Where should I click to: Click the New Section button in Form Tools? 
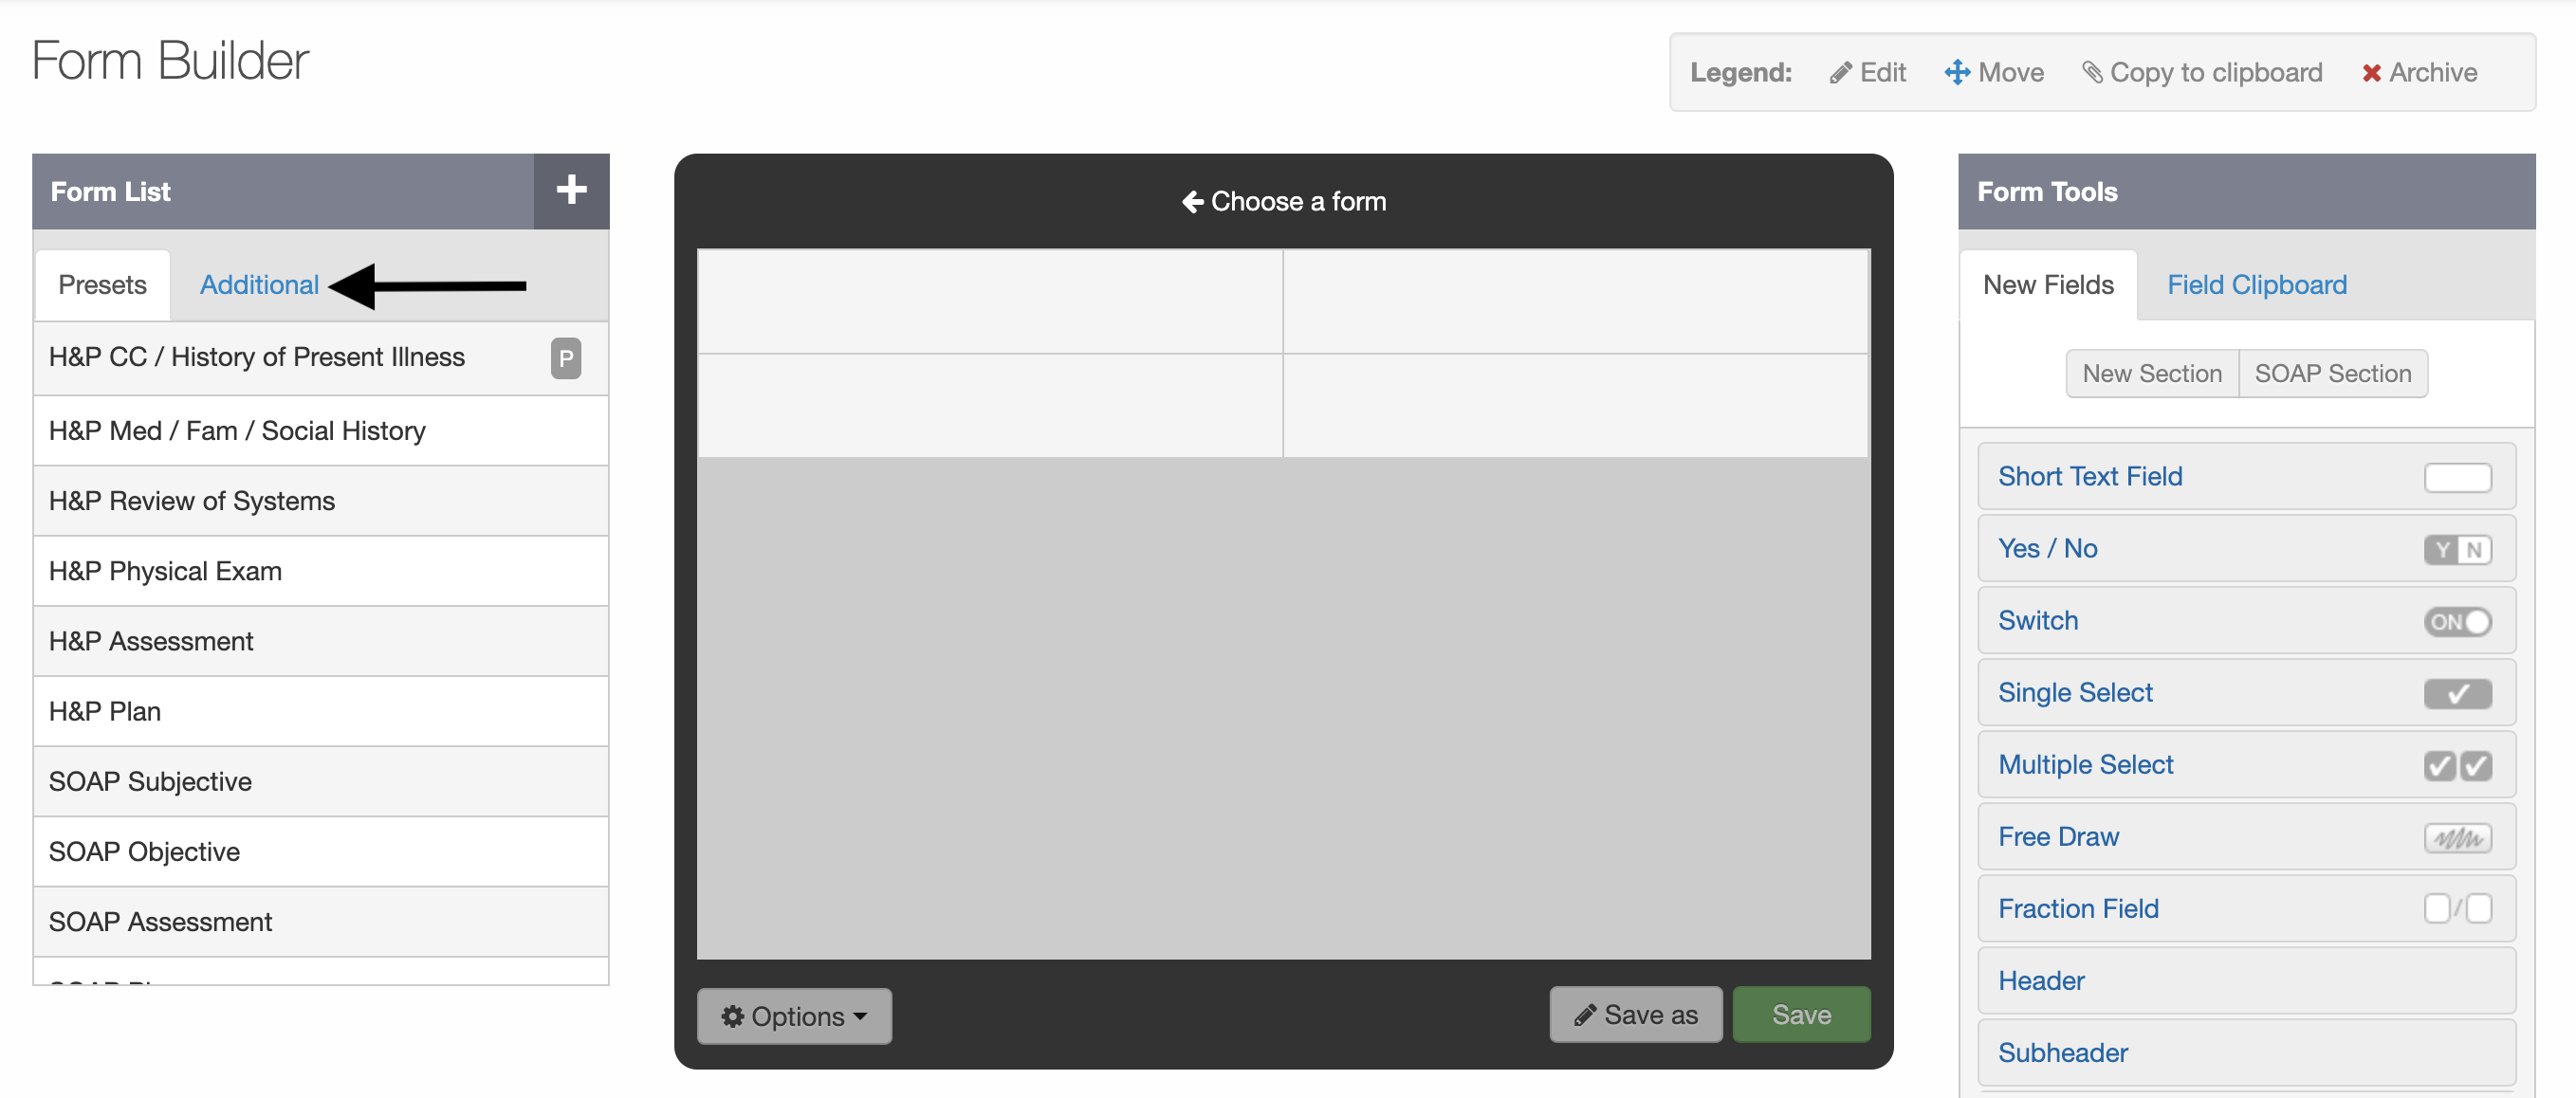coord(2152,373)
